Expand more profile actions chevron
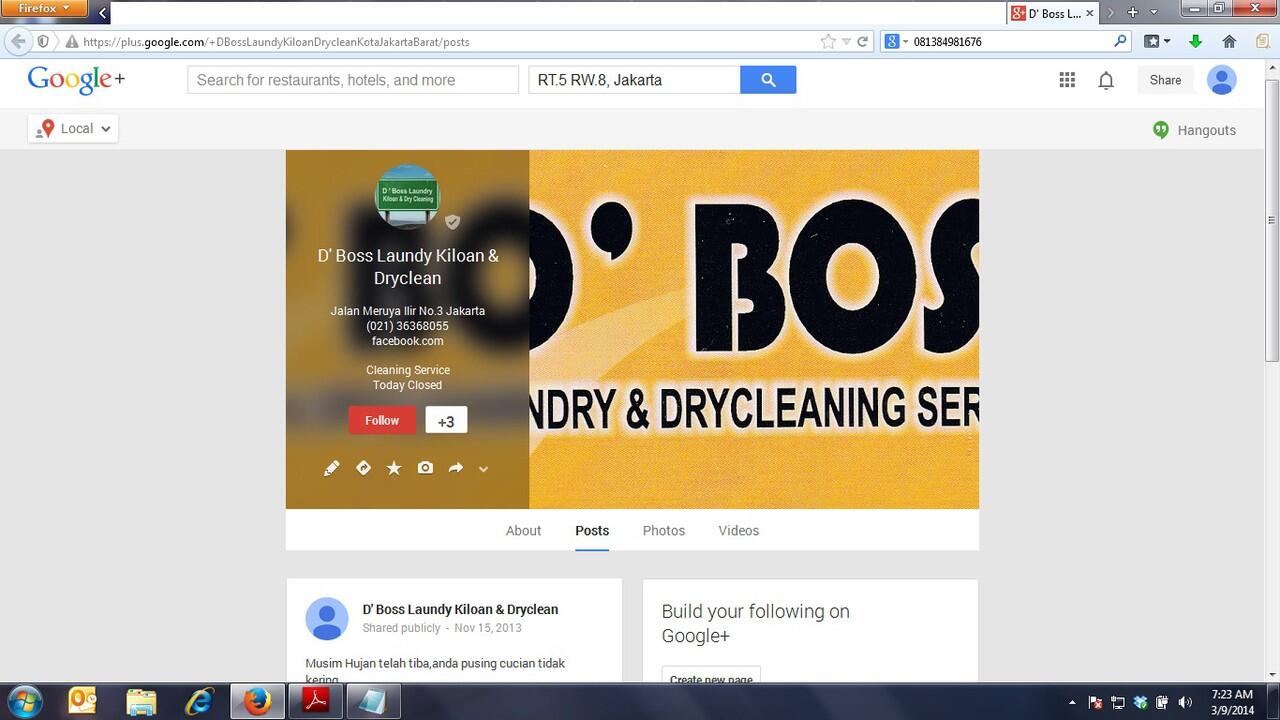 [483, 469]
